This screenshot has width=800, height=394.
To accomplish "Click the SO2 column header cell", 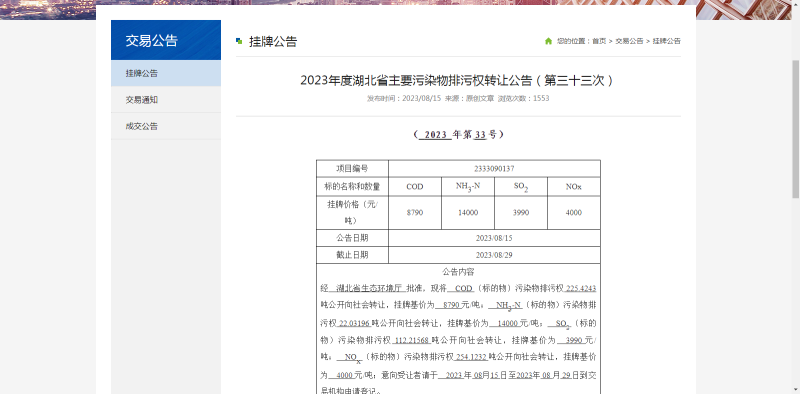I will tap(521, 186).
